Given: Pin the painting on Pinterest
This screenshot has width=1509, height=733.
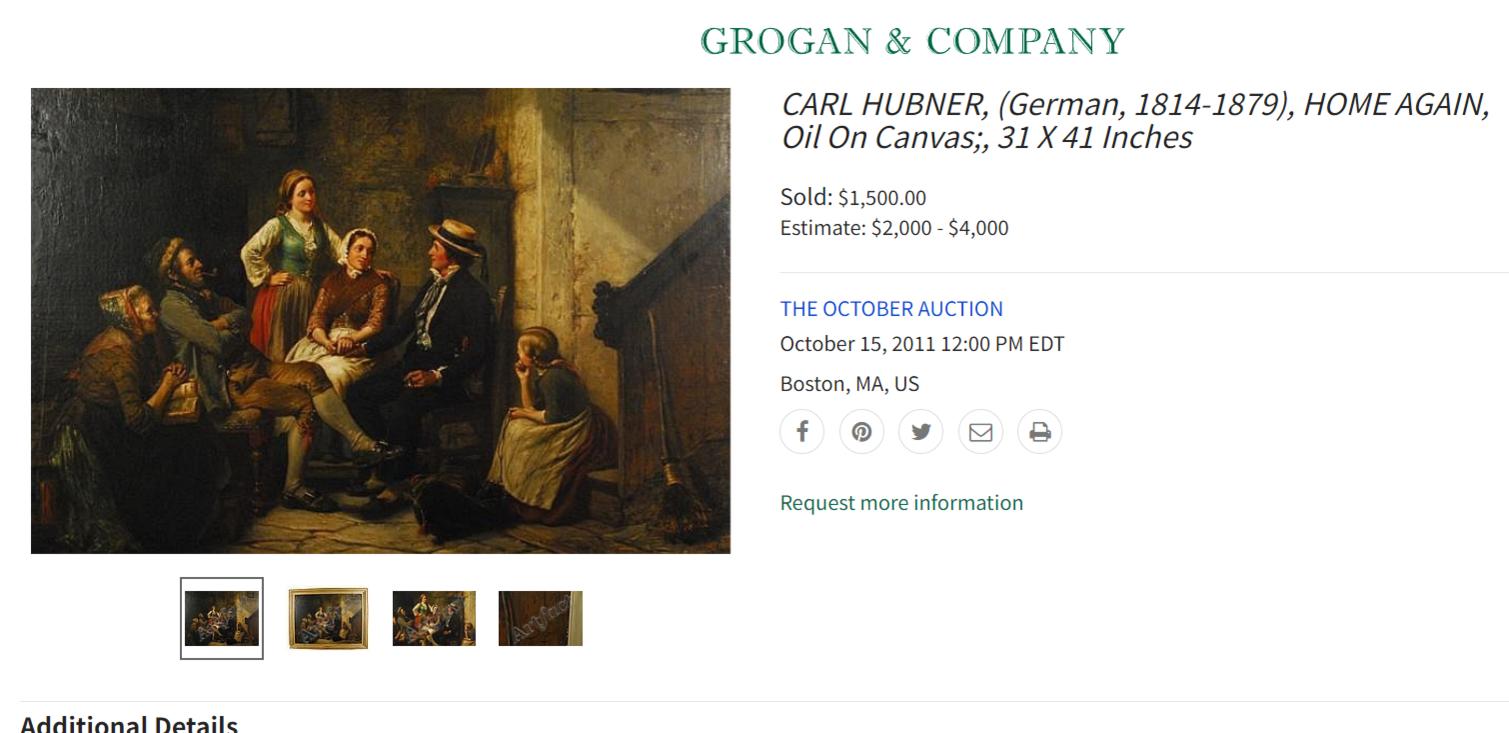Looking at the screenshot, I should pos(861,432).
